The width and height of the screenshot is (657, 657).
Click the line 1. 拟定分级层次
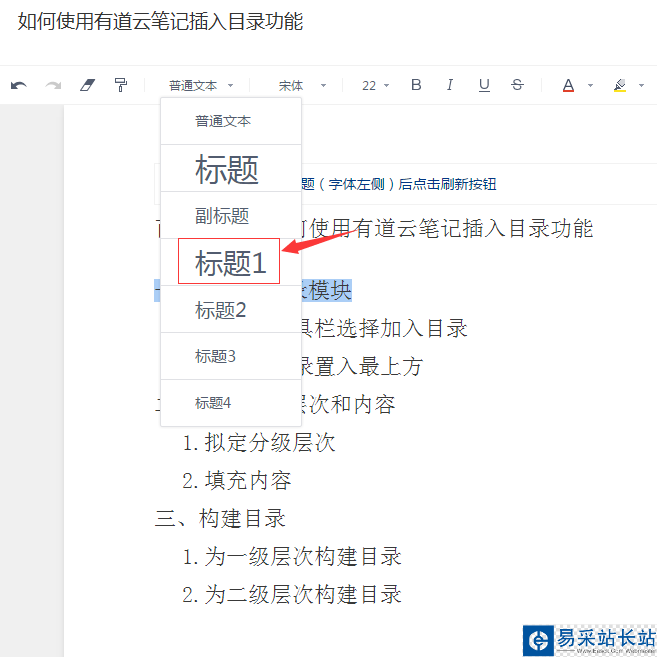(x=259, y=442)
